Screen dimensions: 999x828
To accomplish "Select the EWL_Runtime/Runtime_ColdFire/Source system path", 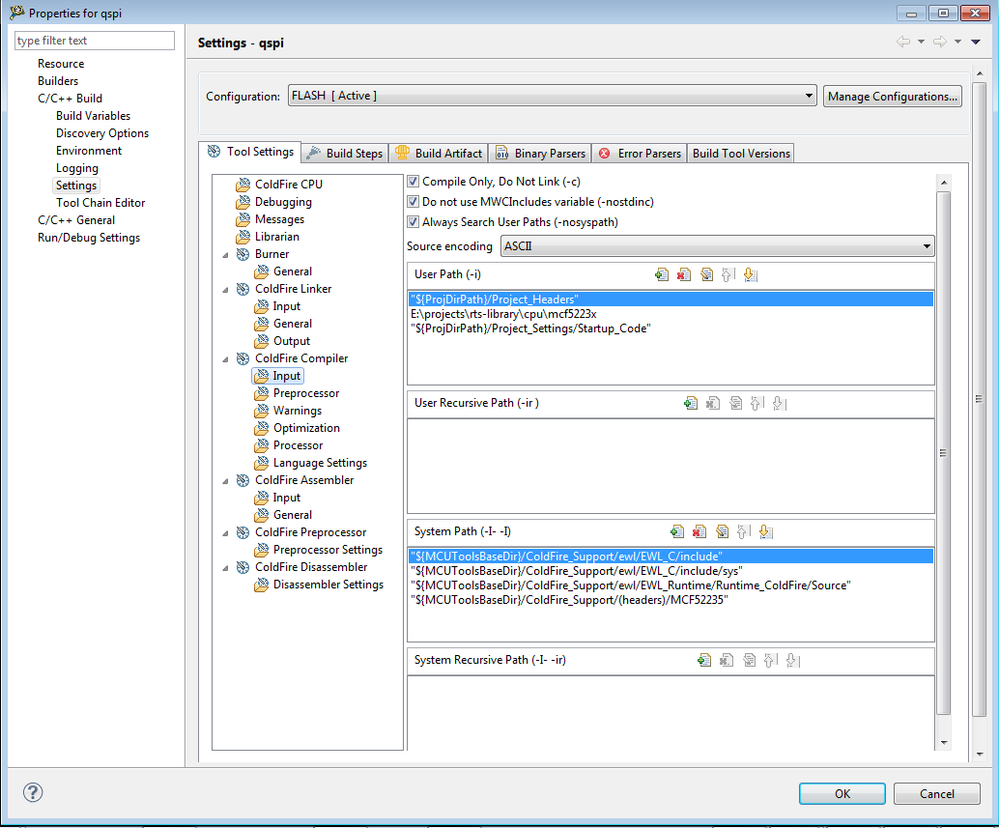I will pos(631,586).
